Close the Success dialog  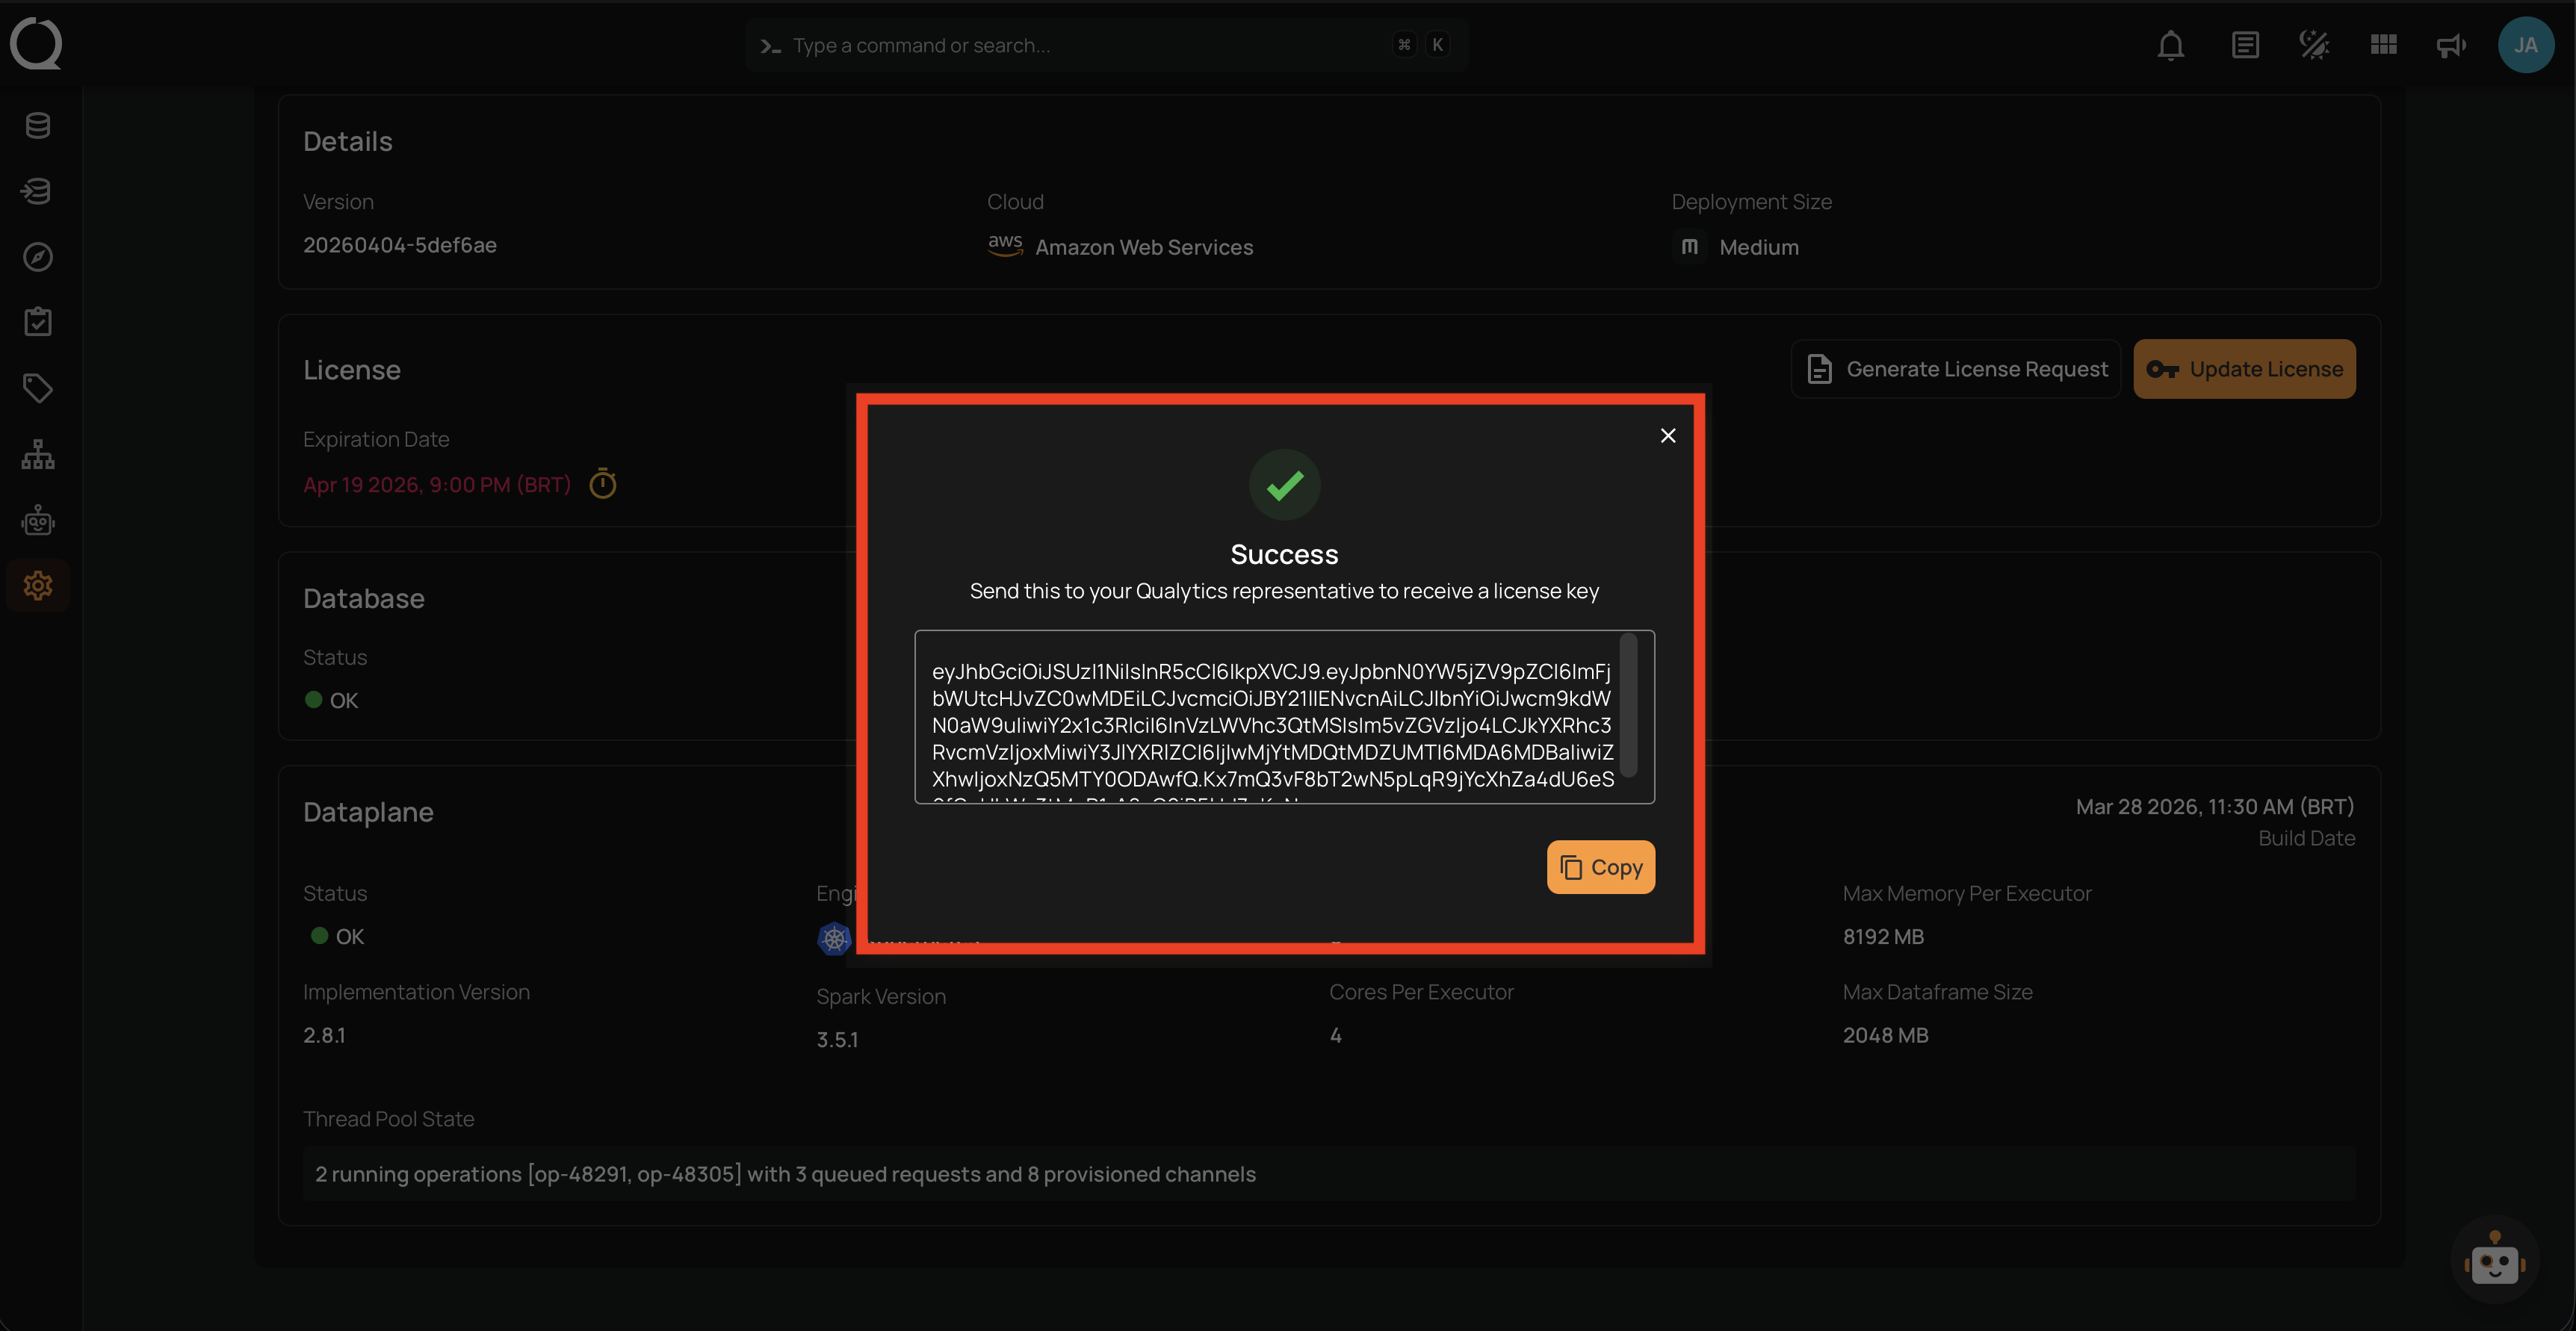click(x=1668, y=435)
